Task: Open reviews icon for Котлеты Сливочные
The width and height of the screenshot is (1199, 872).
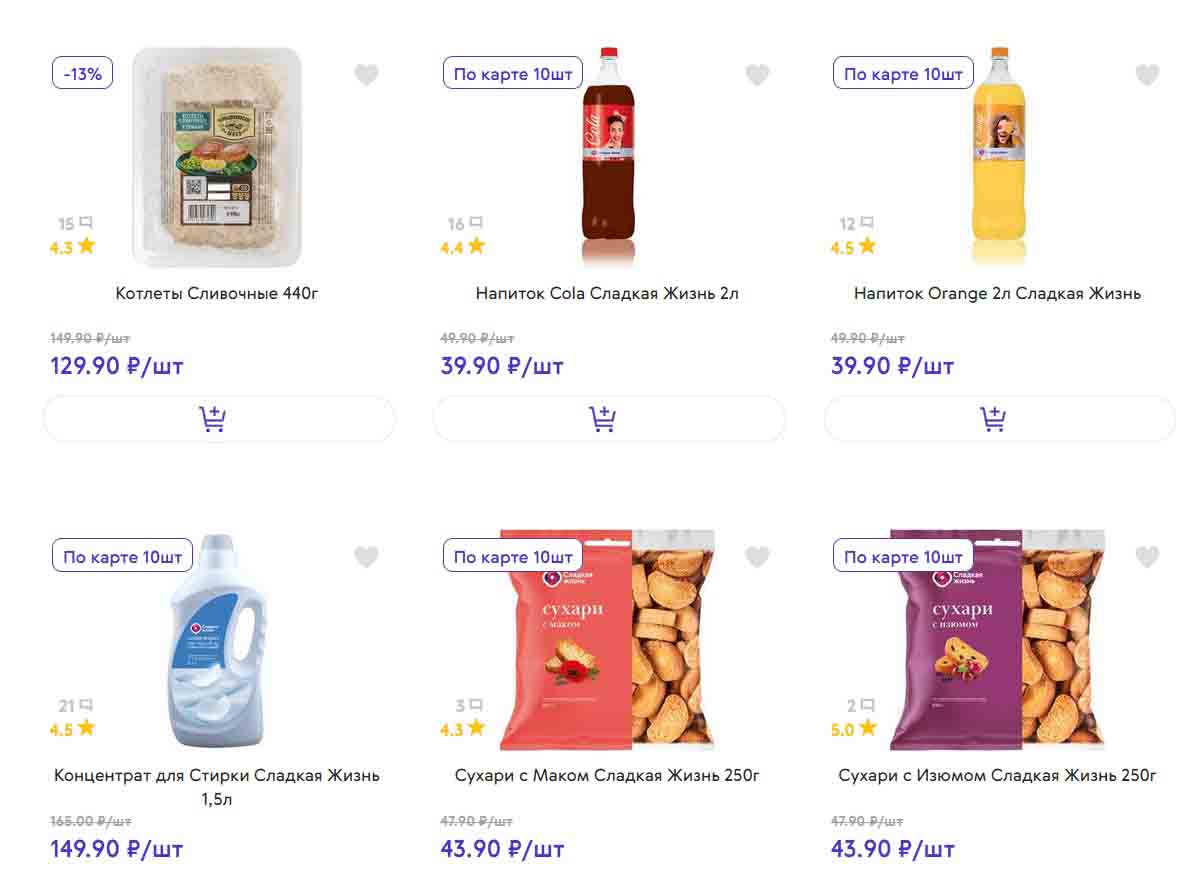Action: [x=86, y=223]
